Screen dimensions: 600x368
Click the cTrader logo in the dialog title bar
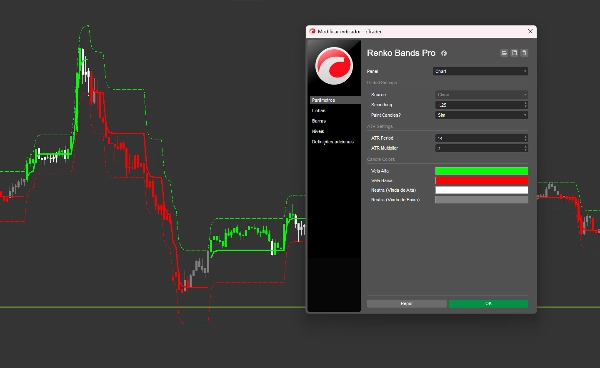click(312, 31)
